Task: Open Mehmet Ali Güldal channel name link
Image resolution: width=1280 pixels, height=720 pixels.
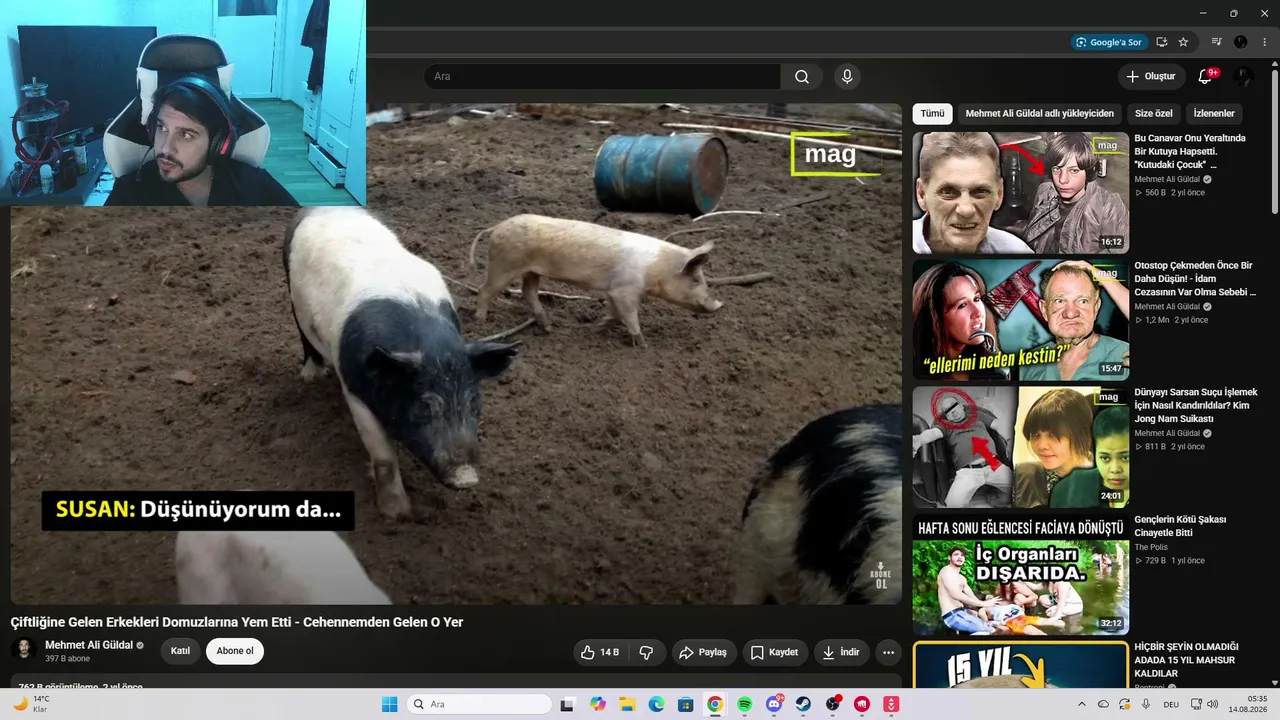Action: point(89,645)
